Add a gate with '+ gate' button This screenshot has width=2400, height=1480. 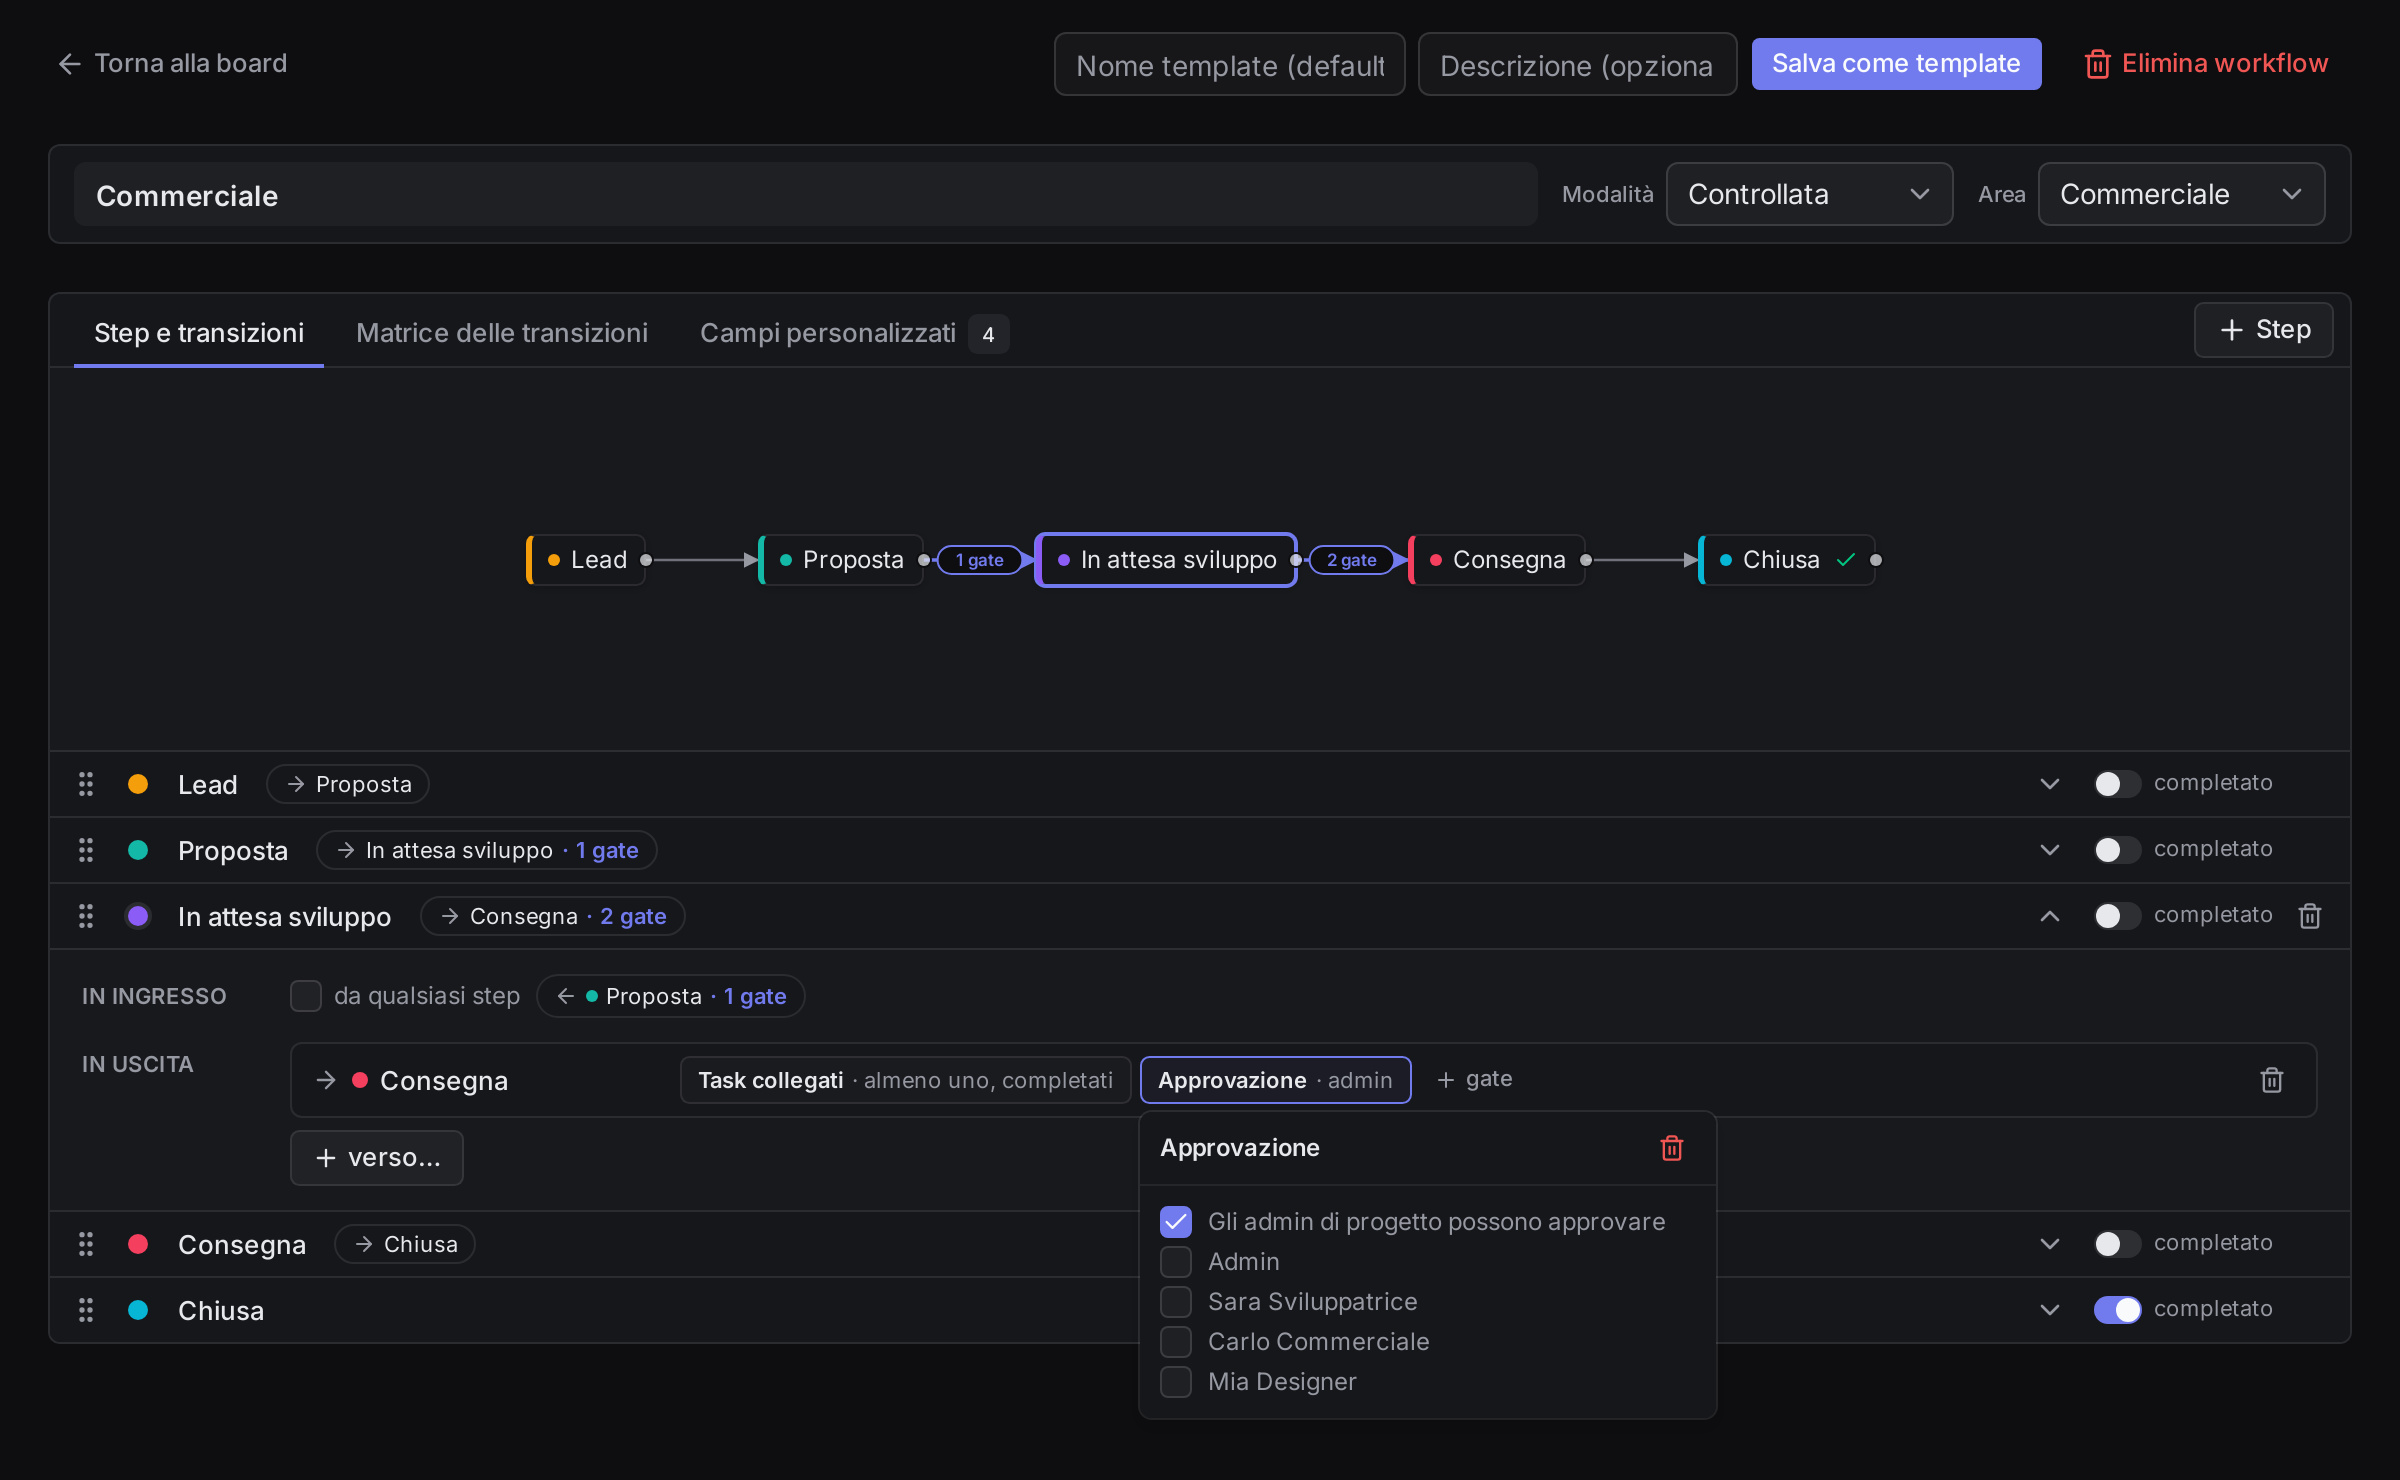1475,1079
